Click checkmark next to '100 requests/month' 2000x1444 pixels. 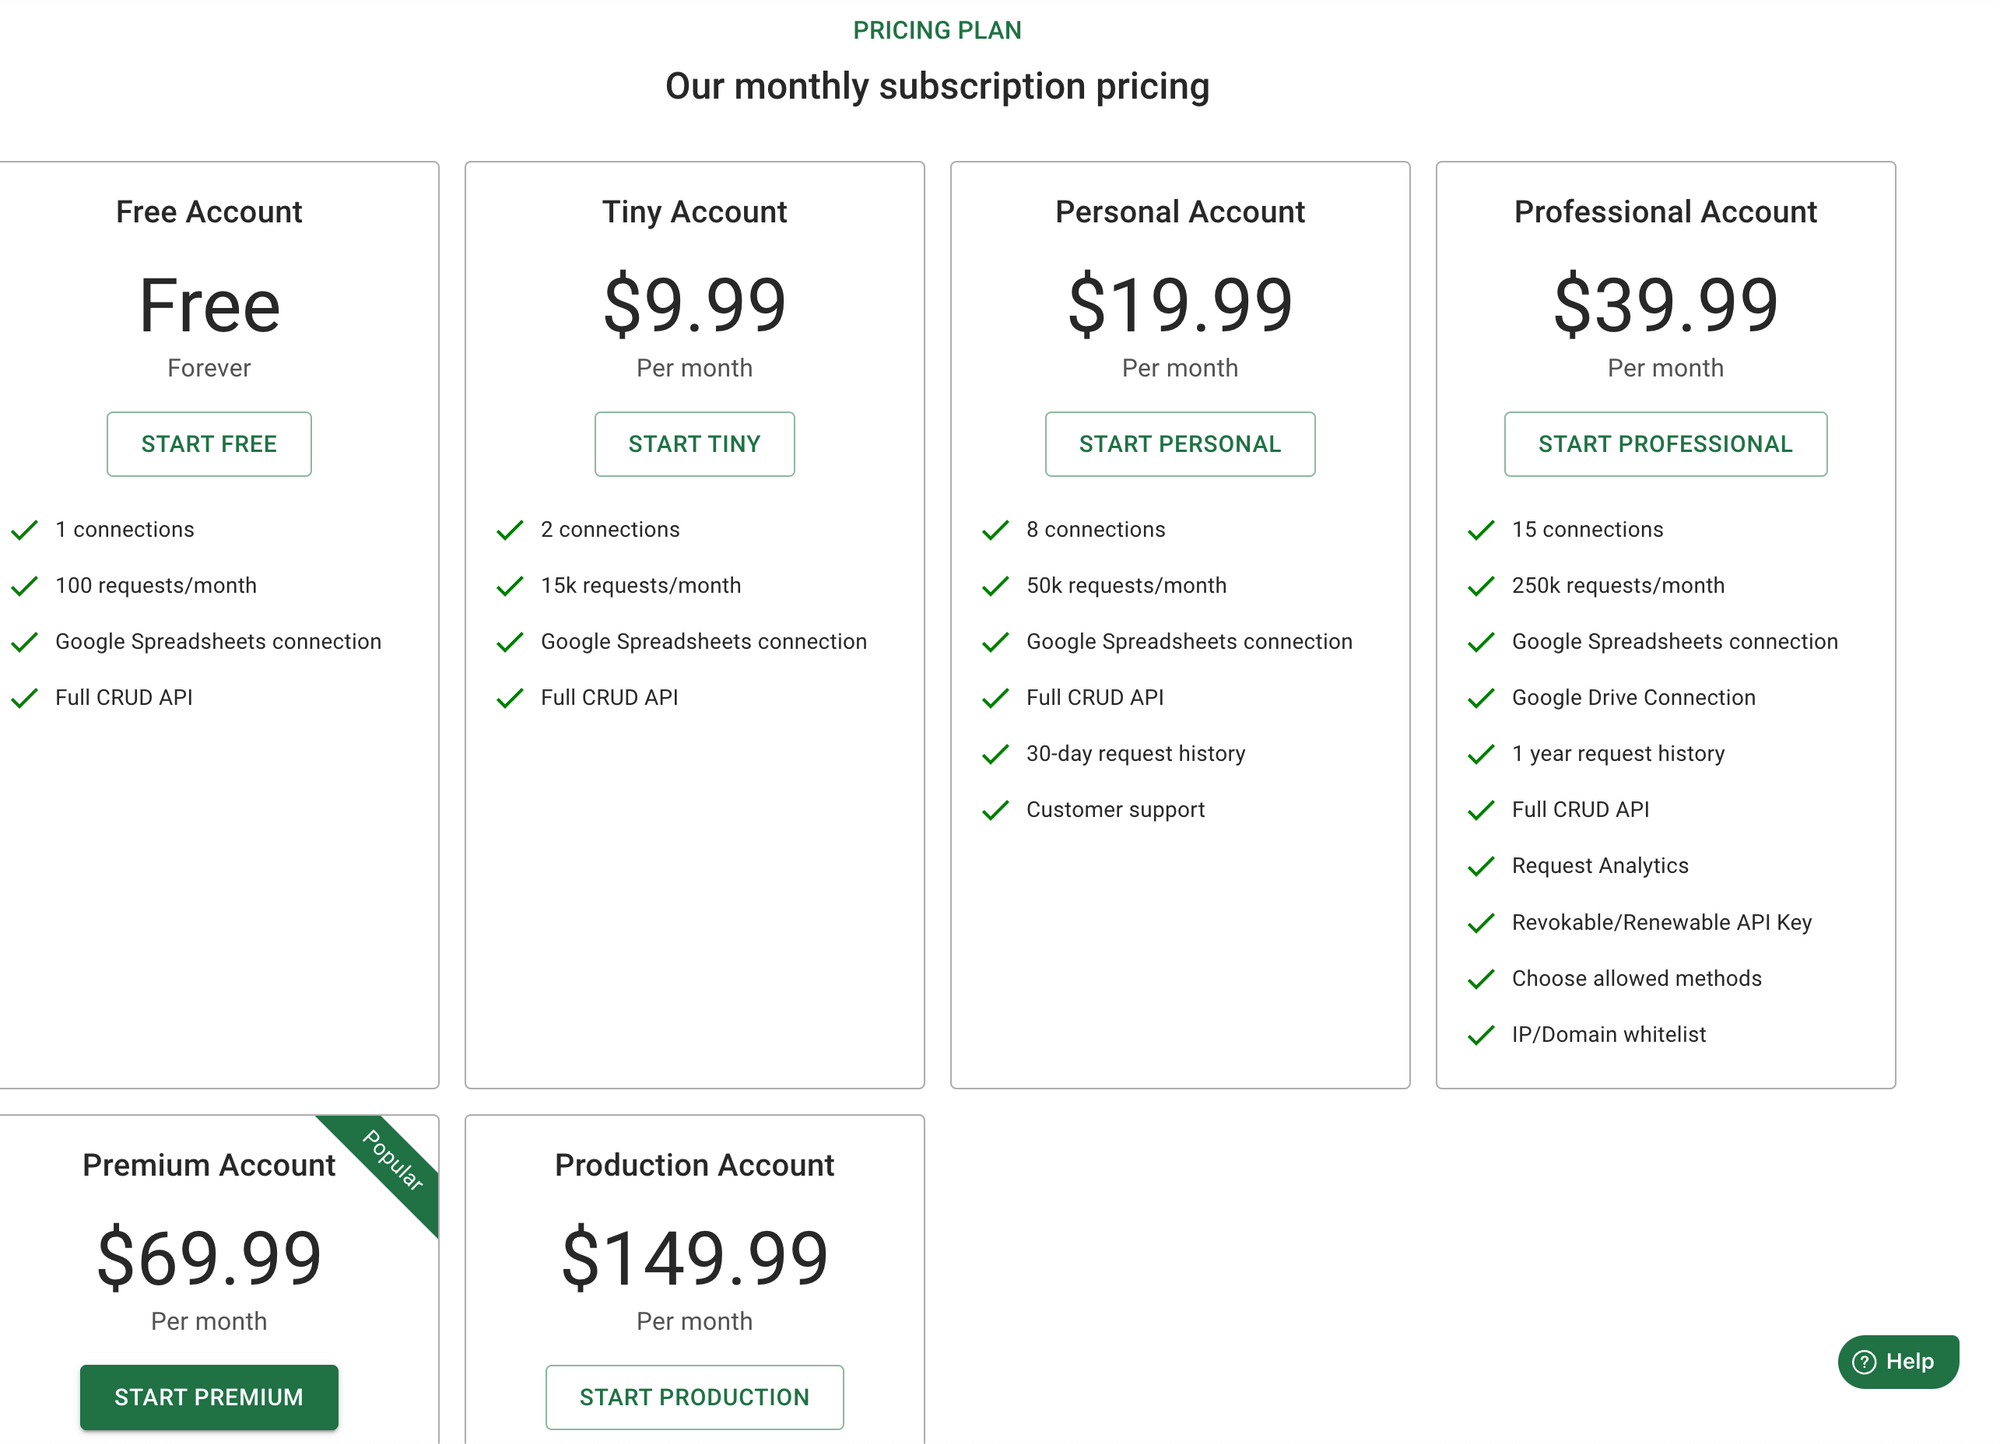(24, 586)
